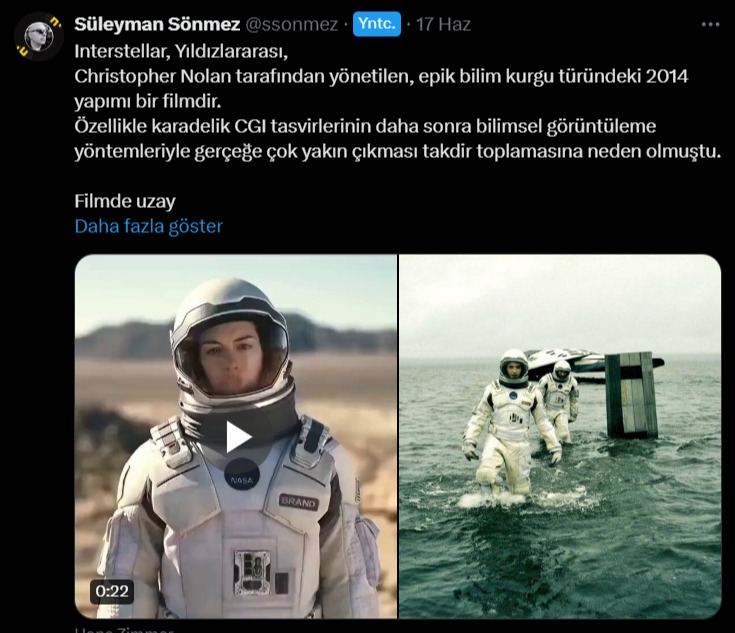Click the Filmde uzay text line
Viewport: 735px width, 633px height.
125,201
